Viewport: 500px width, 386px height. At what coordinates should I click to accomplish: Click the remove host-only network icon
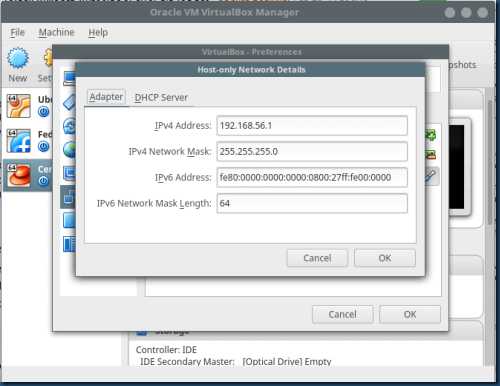click(x=431, y=155)
